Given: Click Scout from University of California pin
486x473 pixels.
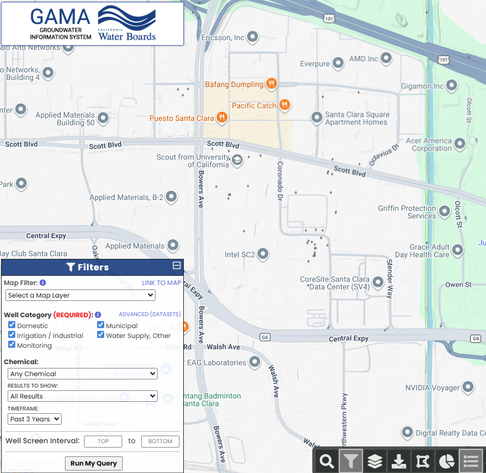Looking at the screenshot, I should point(237,160).
